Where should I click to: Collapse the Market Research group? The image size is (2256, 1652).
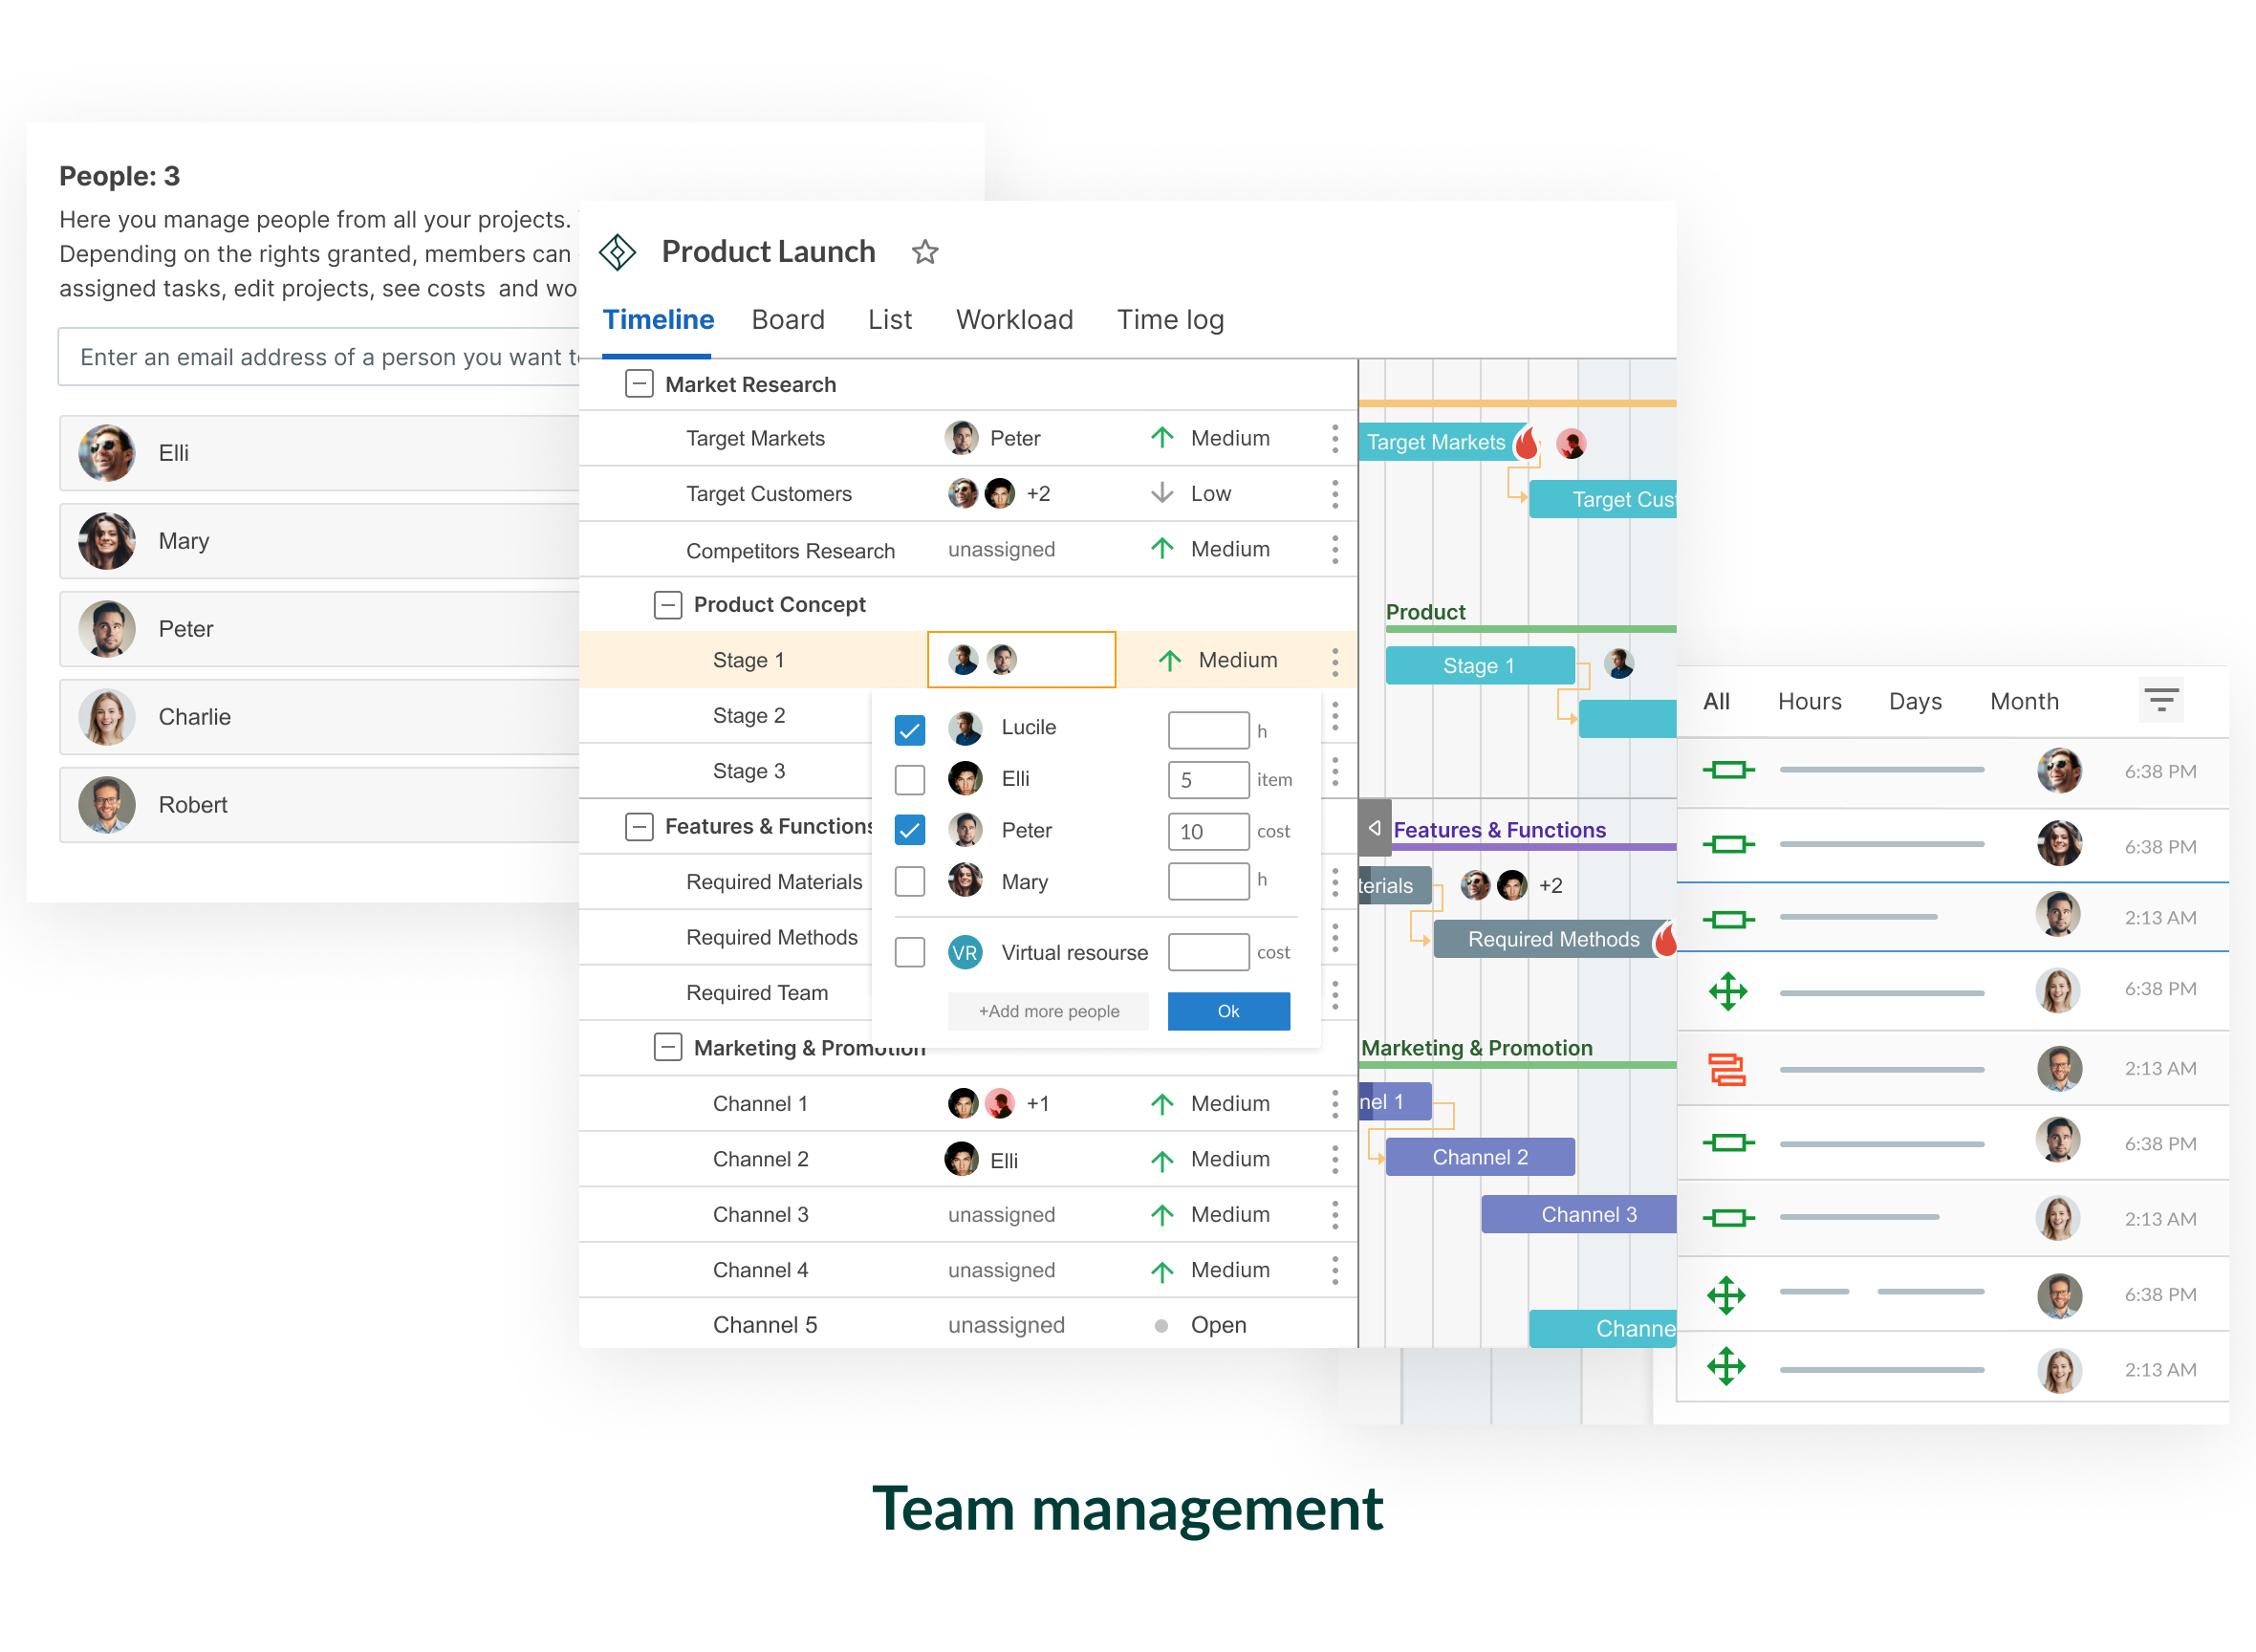pyautogui.click(x=639, y=384)
